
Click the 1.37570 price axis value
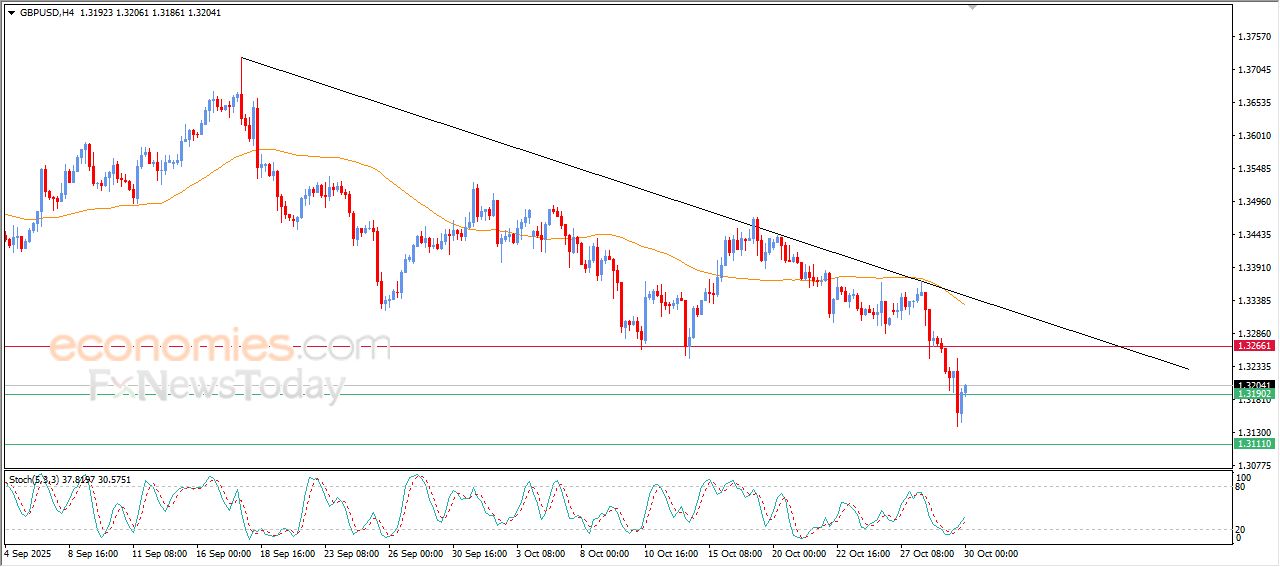tap(1253, 37)
